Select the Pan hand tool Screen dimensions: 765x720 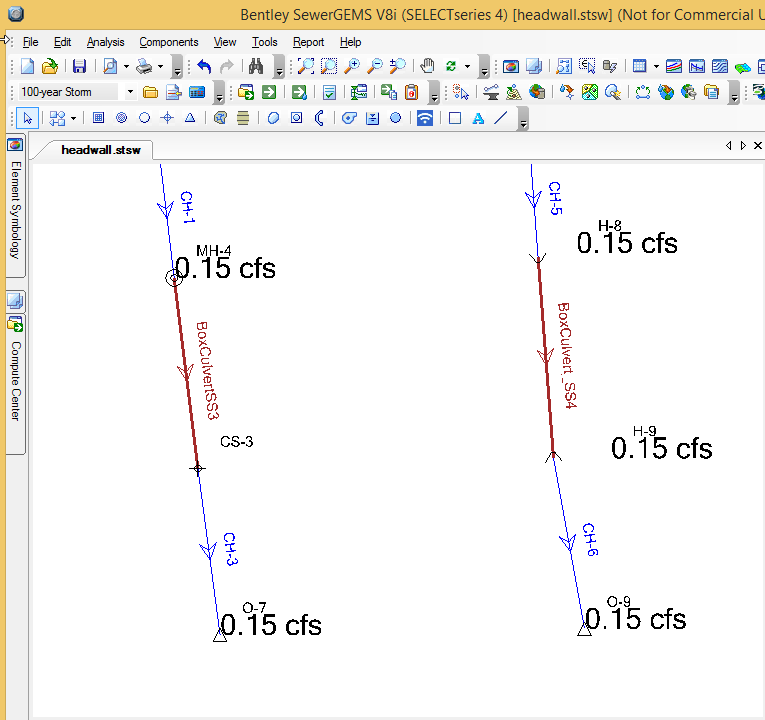(428, 67)
